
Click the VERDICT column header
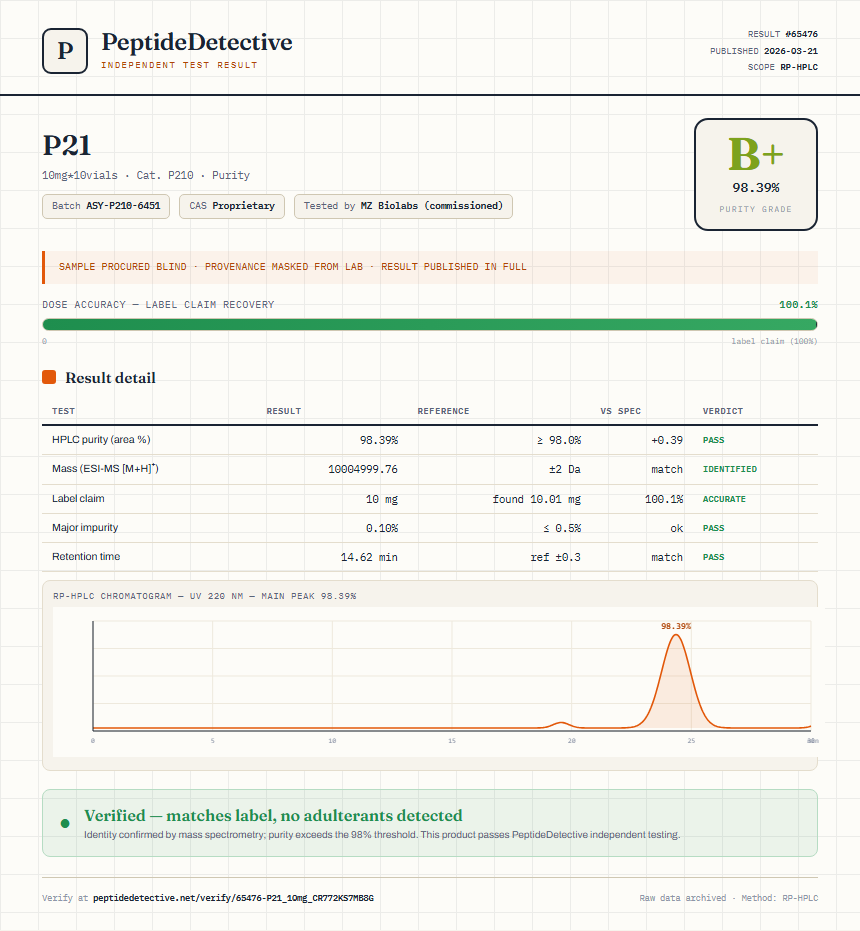[723, 411]
